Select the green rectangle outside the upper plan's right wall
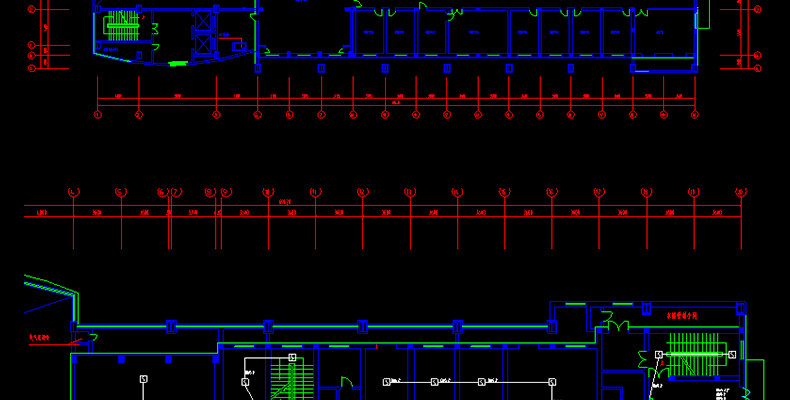This screenshot has width=790, height=400. tap(703, 14)
